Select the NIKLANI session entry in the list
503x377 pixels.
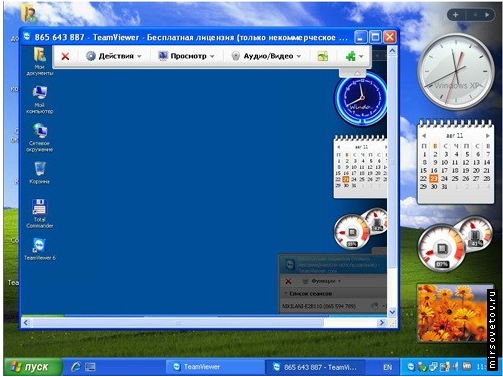click(319, 306)
